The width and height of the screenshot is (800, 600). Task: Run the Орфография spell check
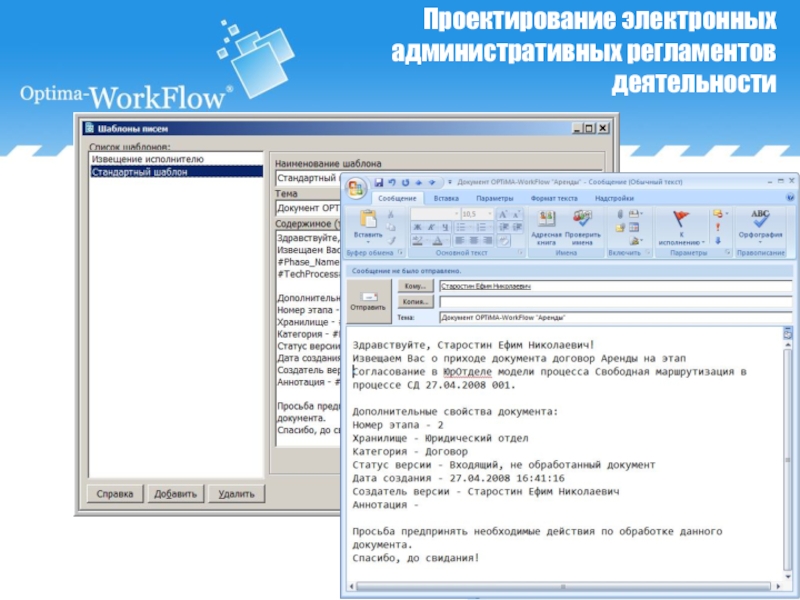(x=760, y=225)
